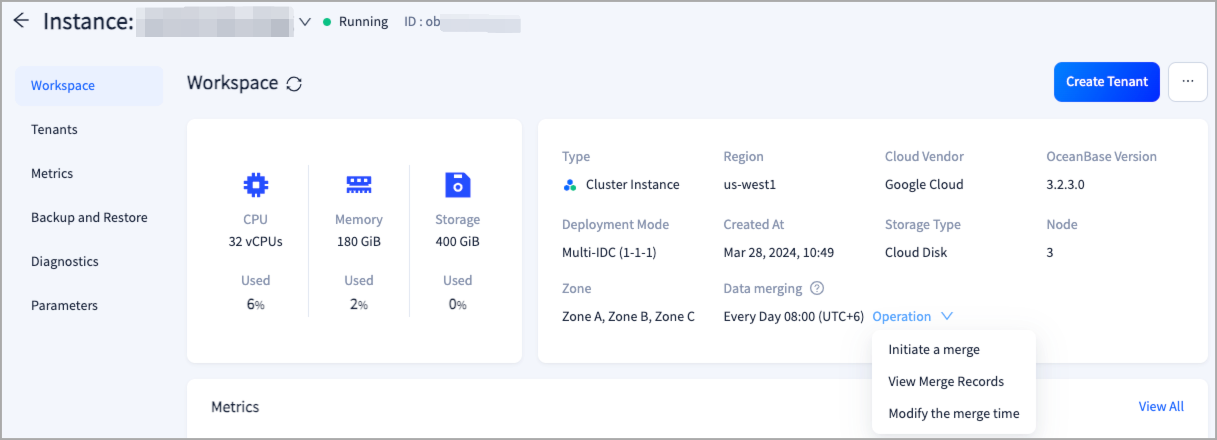Click the back arrow next to Instance
The width and height of the screenshot is (1217, 440).
(21, 21)
